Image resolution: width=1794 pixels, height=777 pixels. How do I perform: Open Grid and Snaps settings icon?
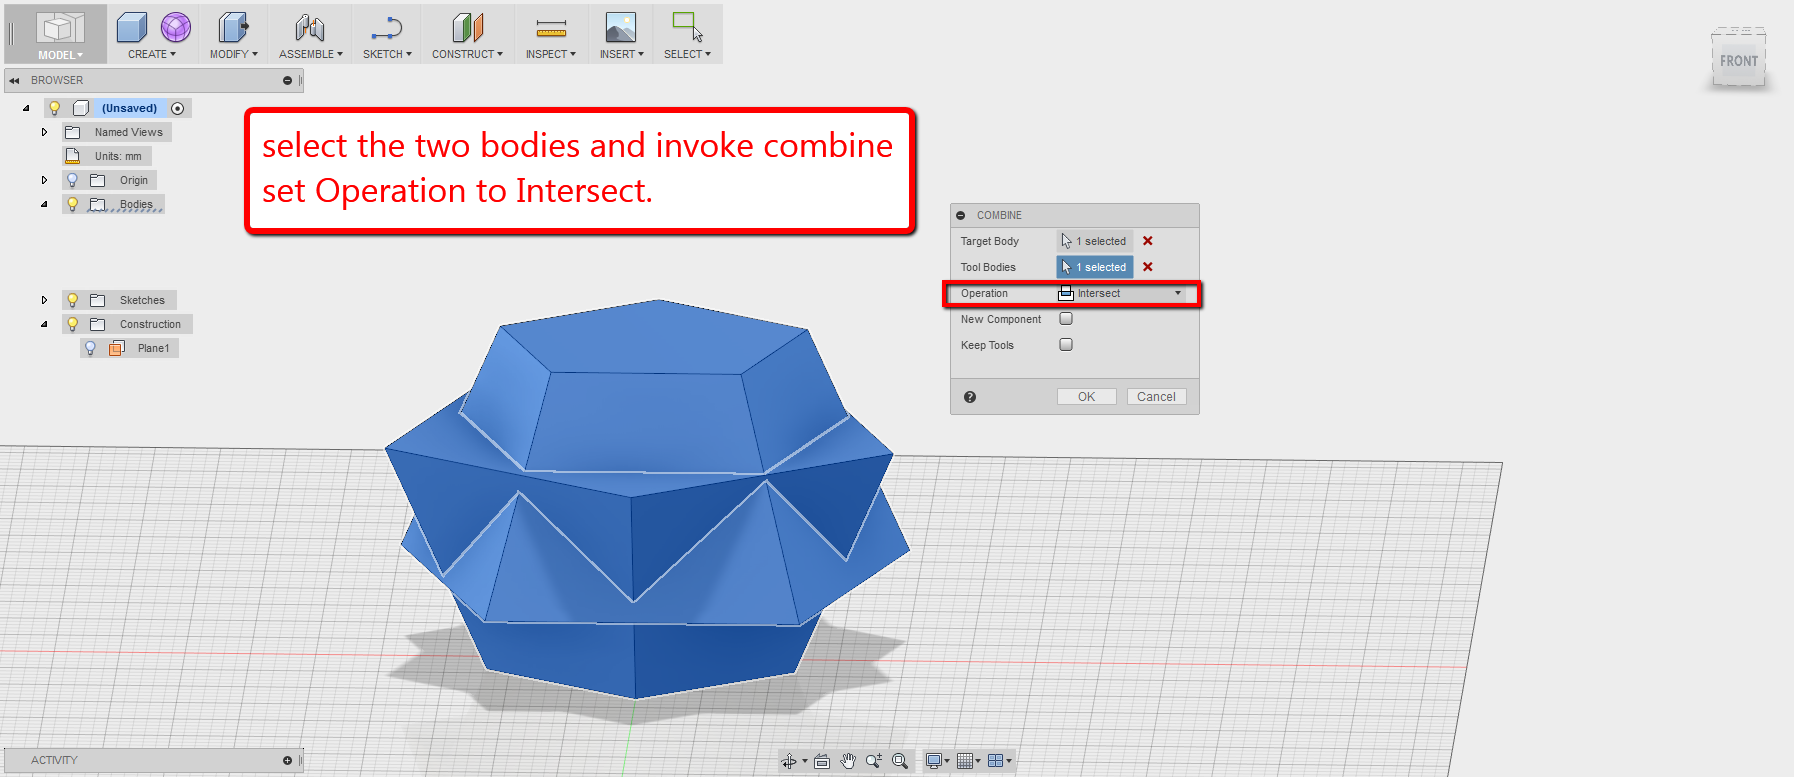964,761
